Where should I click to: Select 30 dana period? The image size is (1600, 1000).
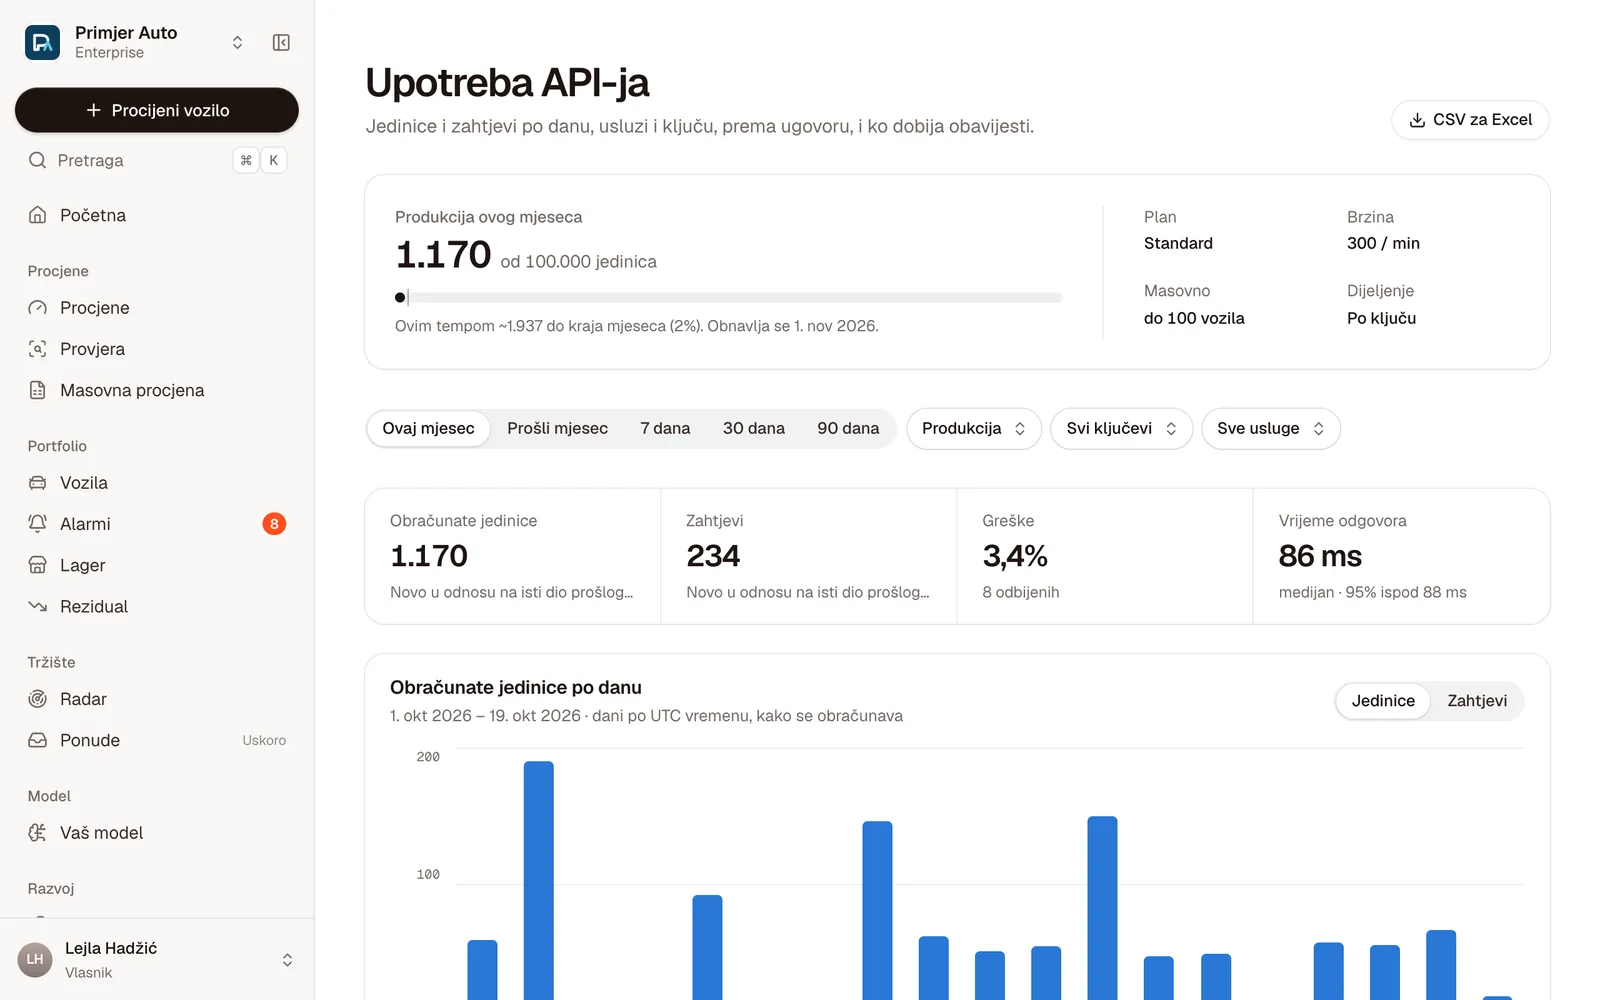754,428
